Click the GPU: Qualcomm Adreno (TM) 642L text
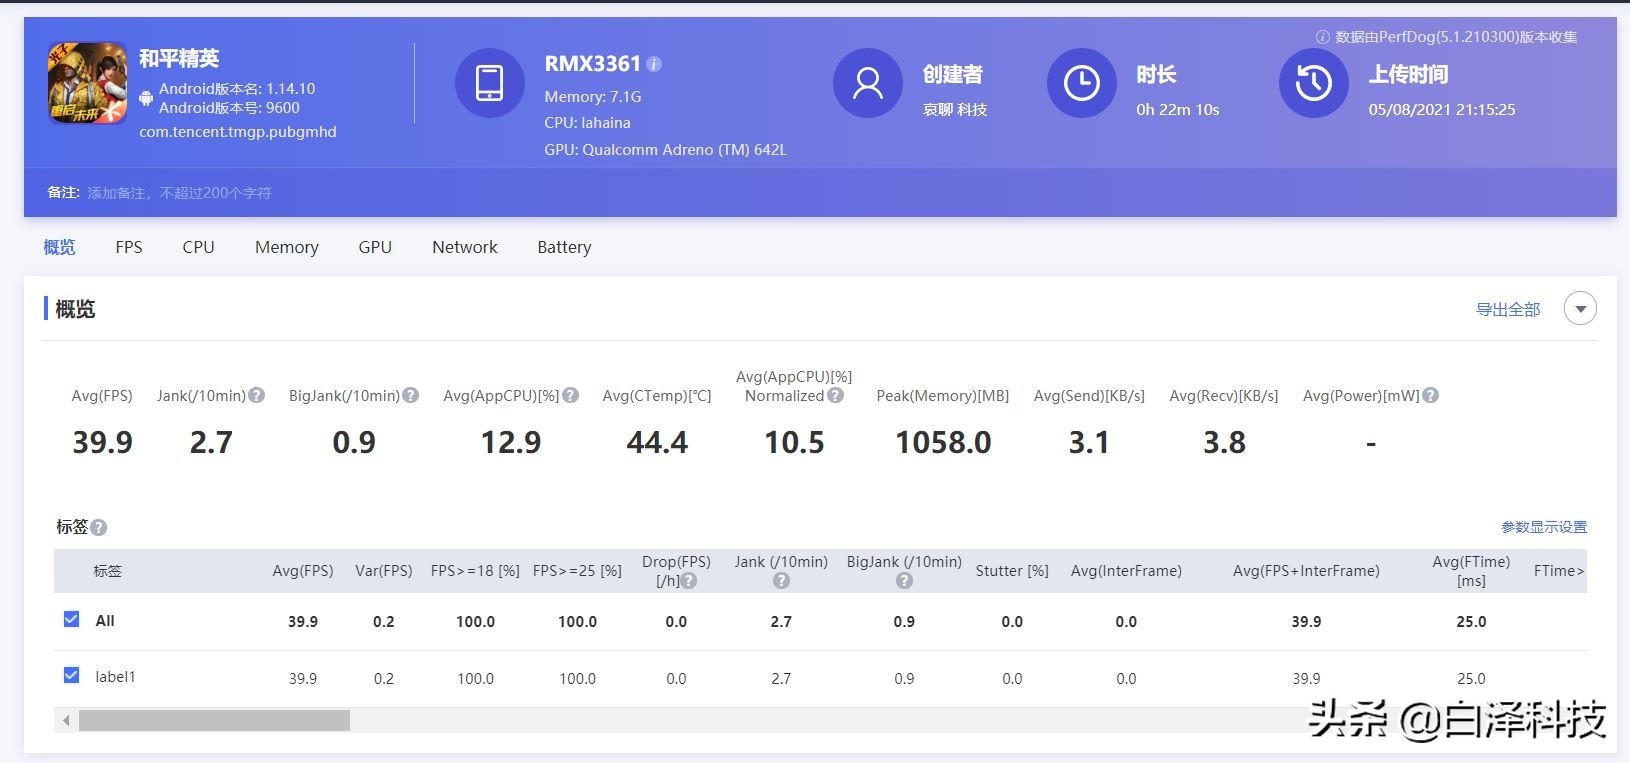 665,150
